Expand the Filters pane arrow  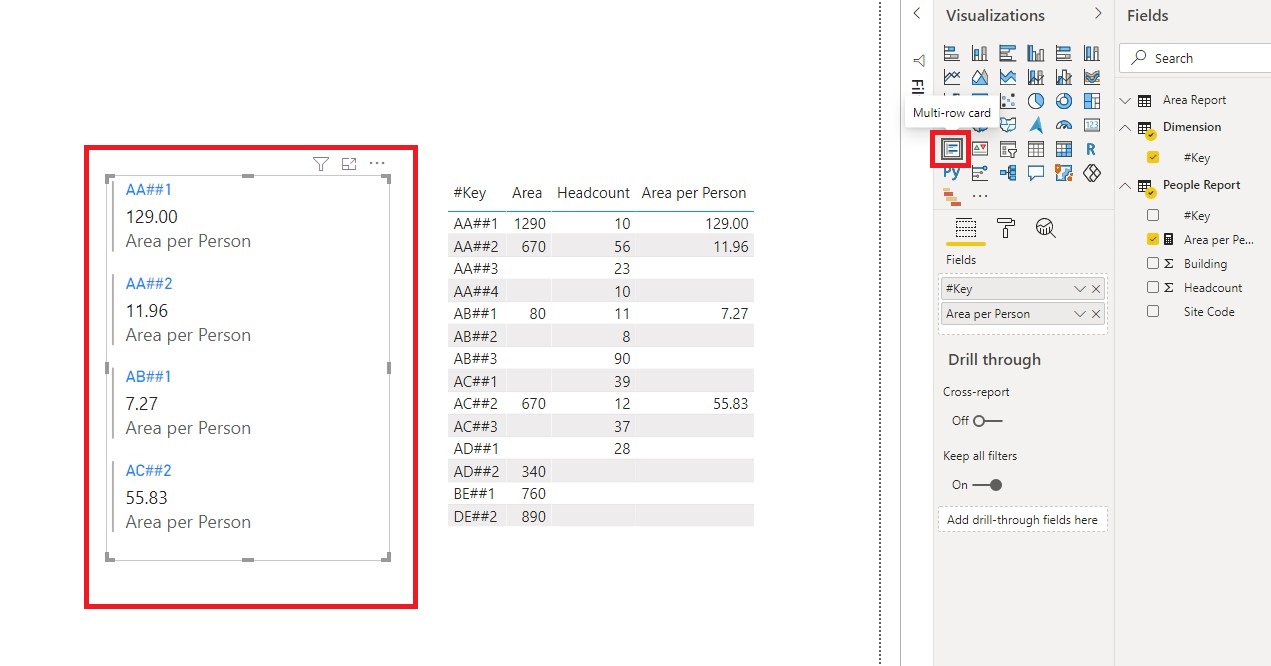917,14
